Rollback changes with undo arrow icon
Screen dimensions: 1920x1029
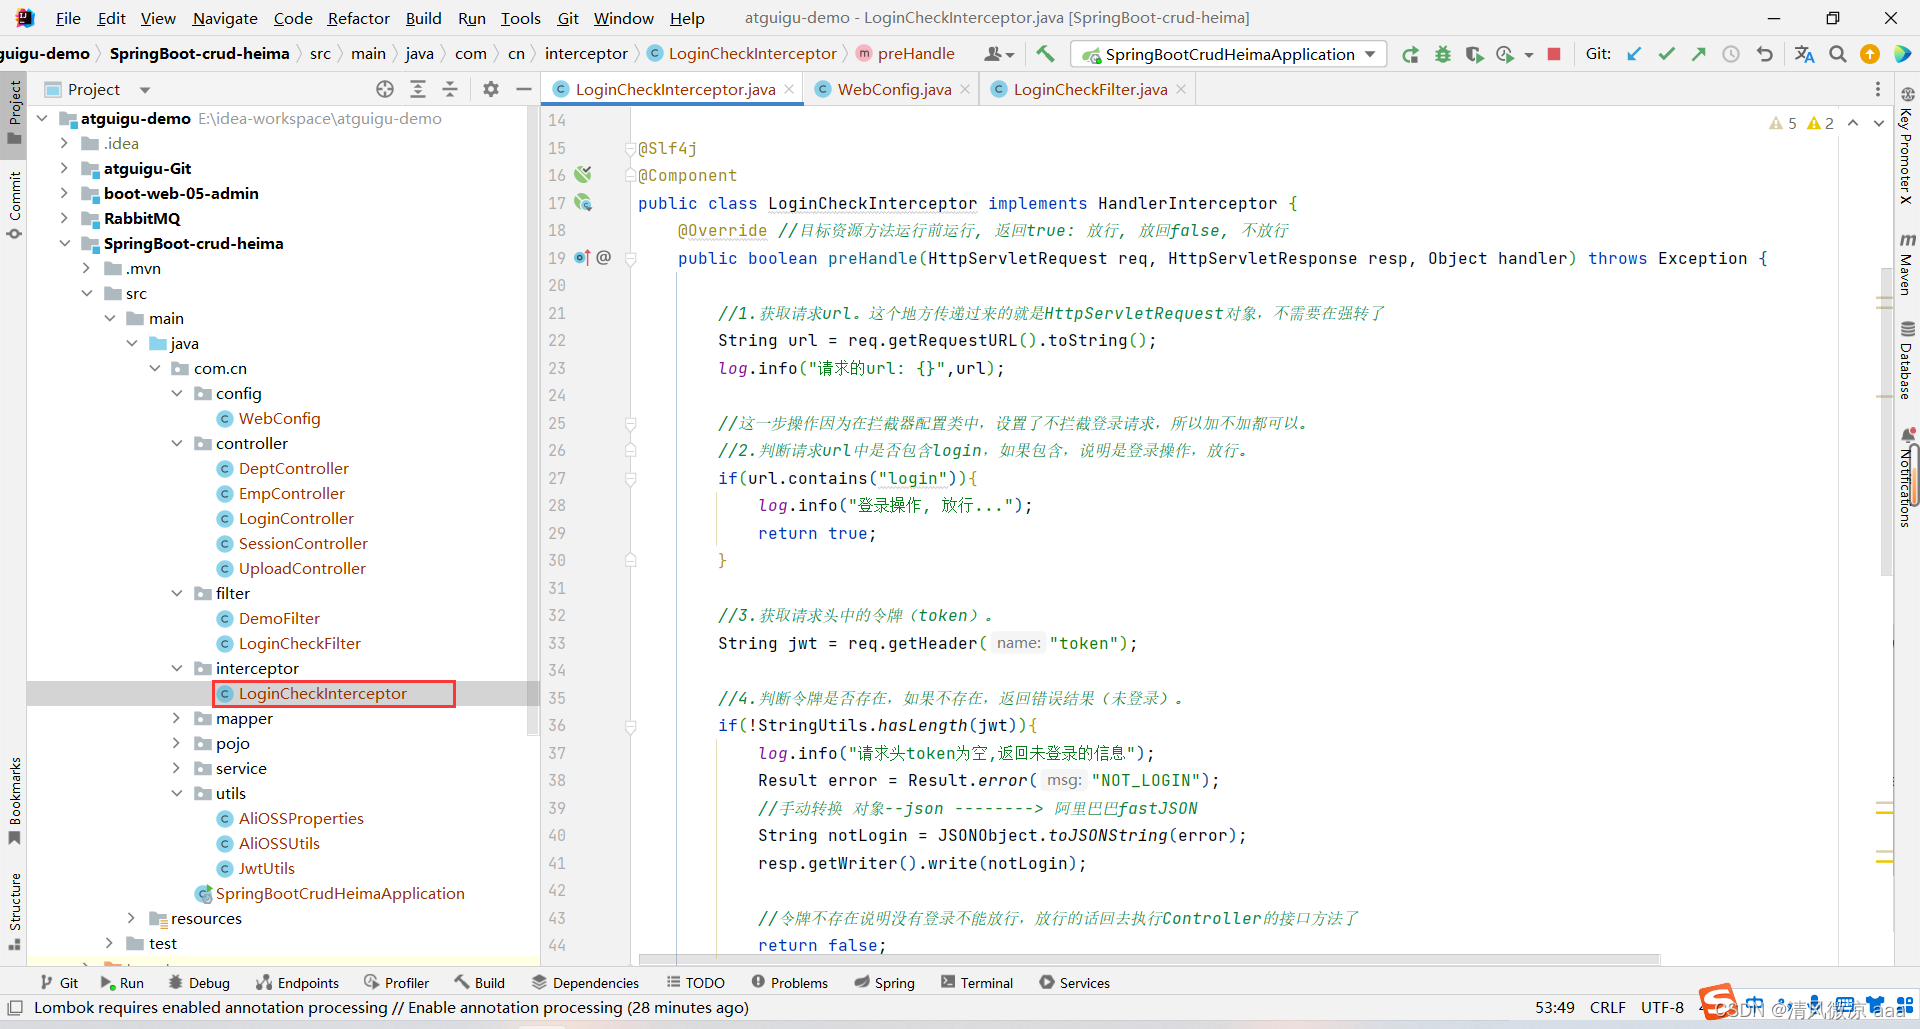pyautogui.click(x=1765, y=54)
